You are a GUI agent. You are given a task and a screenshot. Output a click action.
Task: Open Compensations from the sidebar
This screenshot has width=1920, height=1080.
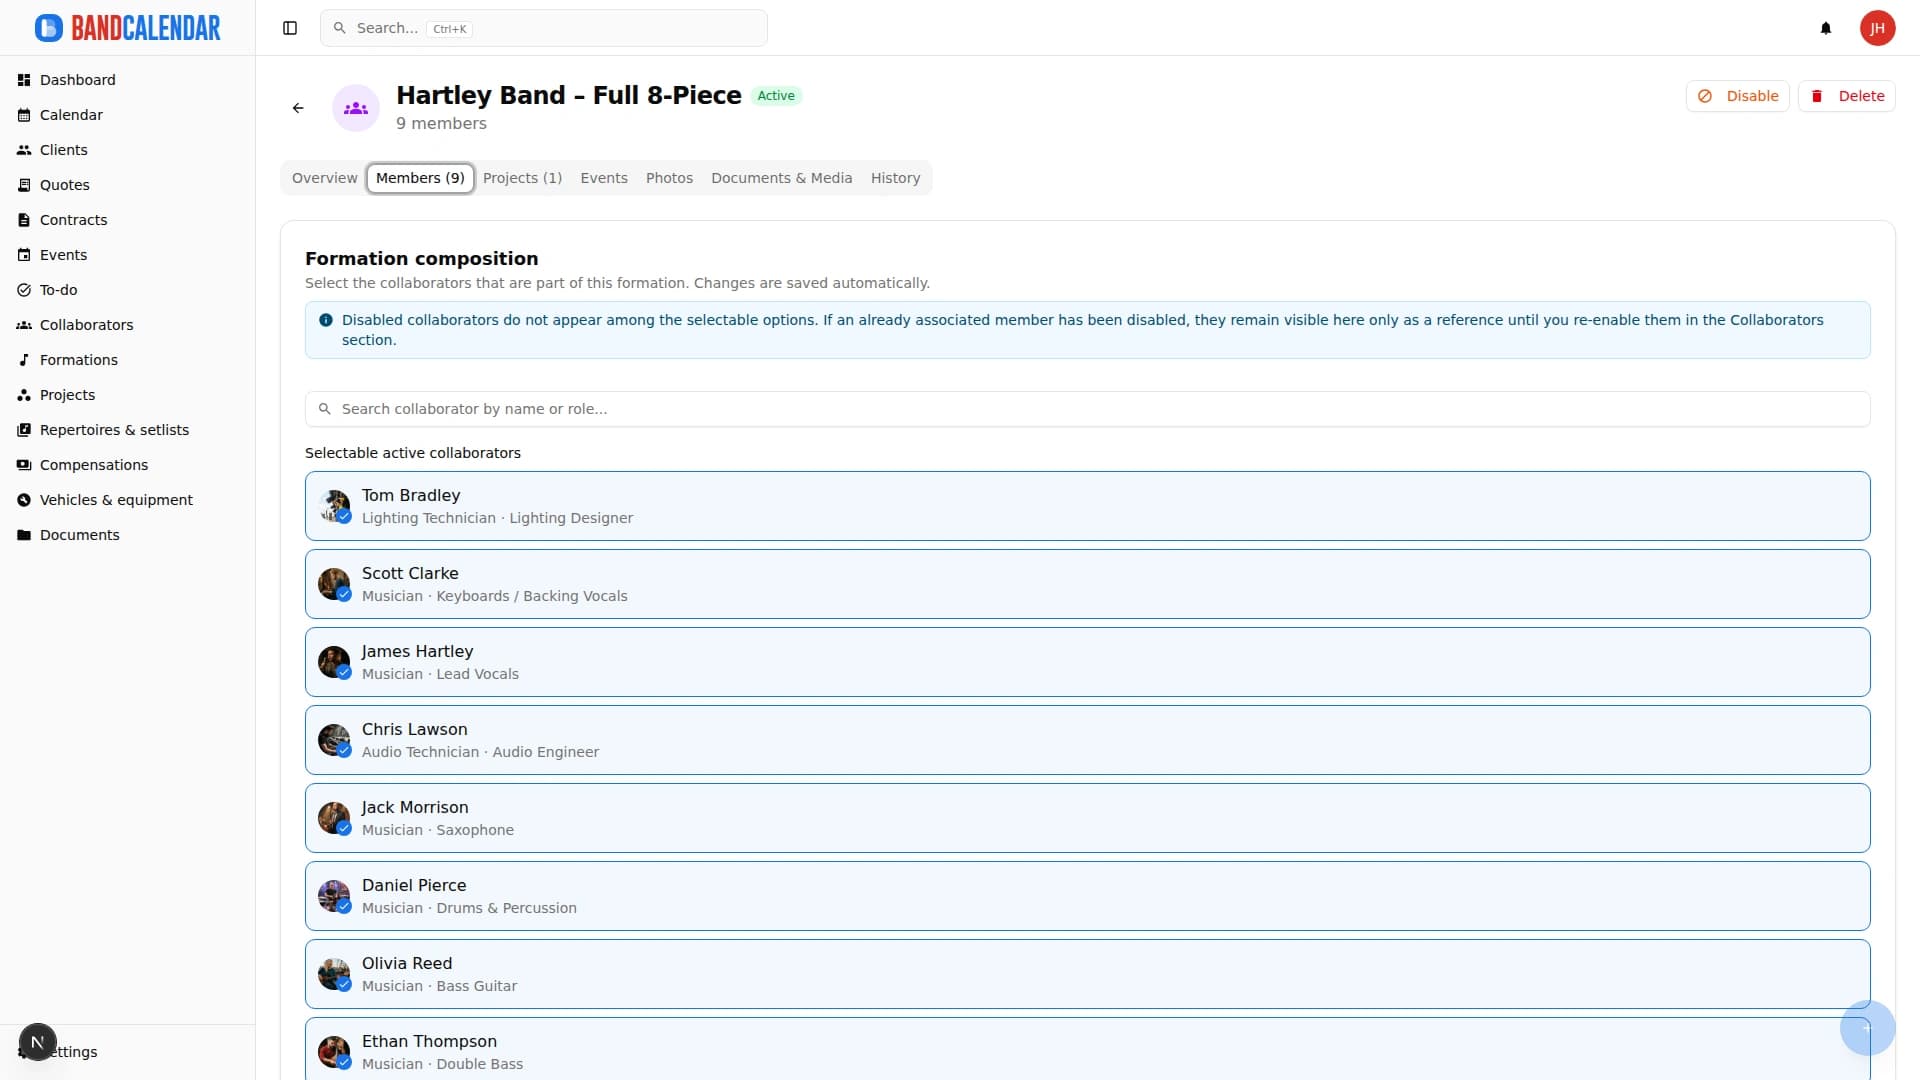coord(128,465)
